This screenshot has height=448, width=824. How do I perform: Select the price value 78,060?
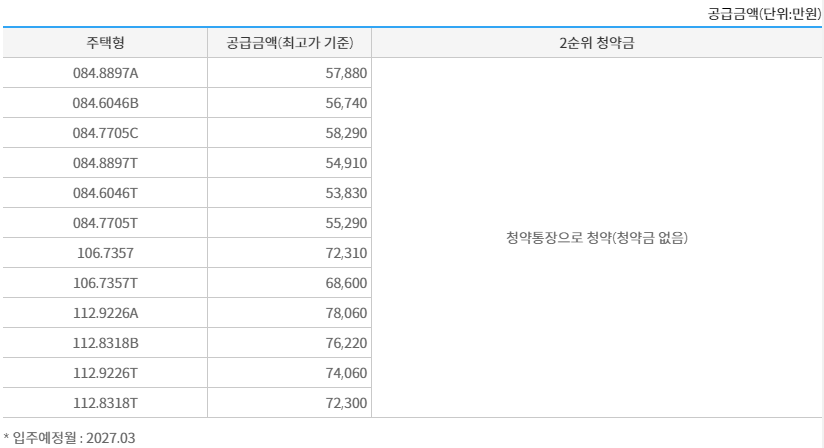346,312
